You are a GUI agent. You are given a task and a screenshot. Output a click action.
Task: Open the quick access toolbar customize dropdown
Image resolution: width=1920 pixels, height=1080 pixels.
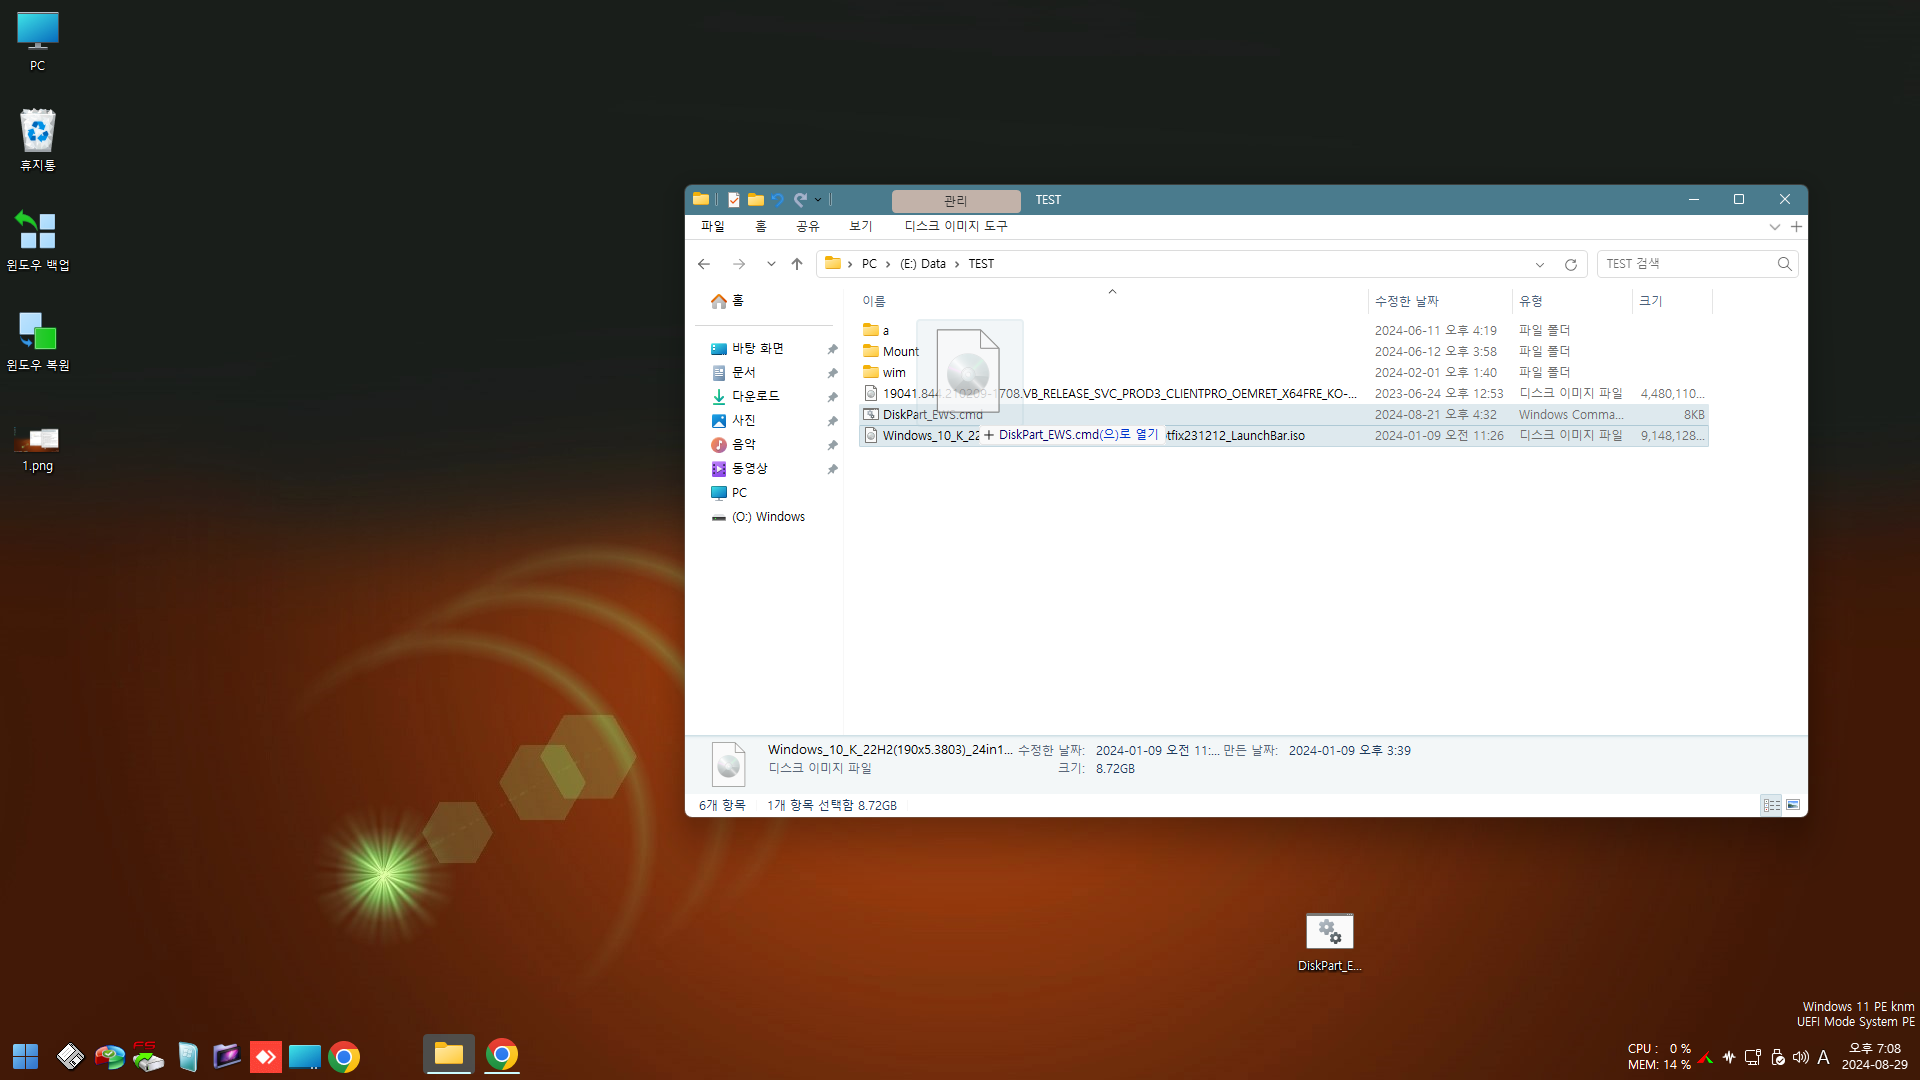[818, 200]
